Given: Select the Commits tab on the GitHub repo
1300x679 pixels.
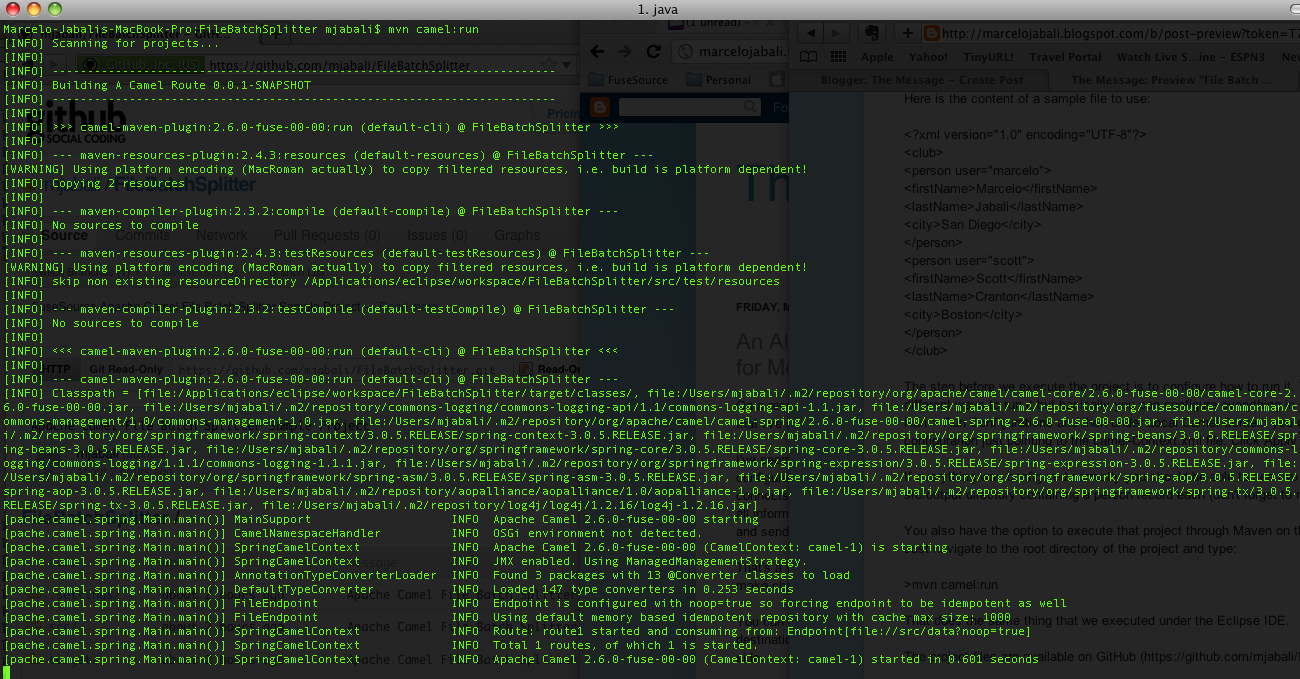Looking at the screenshot, I should pyautogui.click(x=143, y=235).
